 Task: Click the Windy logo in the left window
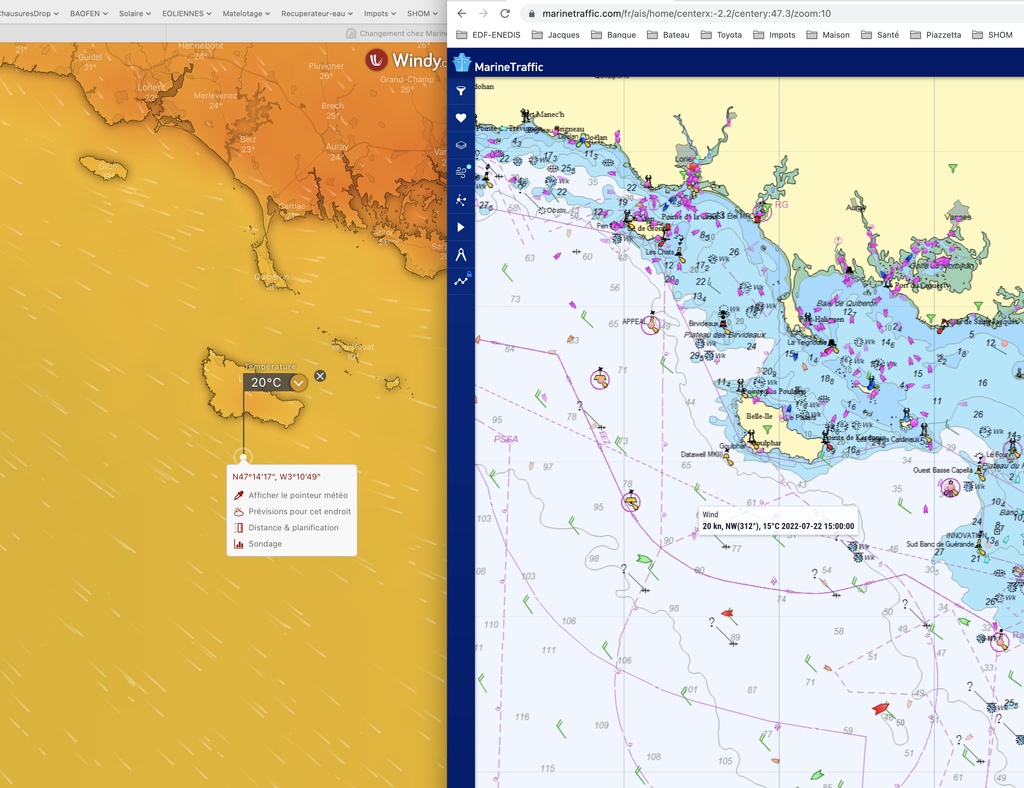tap(404, 61)
